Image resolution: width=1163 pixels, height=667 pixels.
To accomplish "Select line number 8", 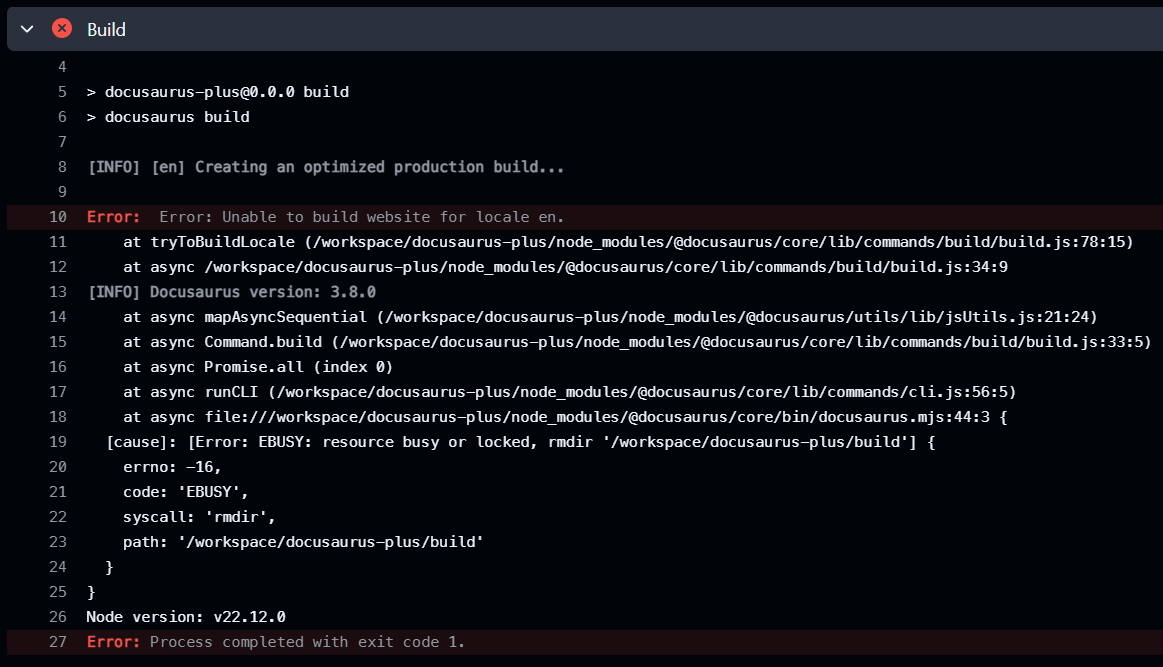I will pos(62,167).
